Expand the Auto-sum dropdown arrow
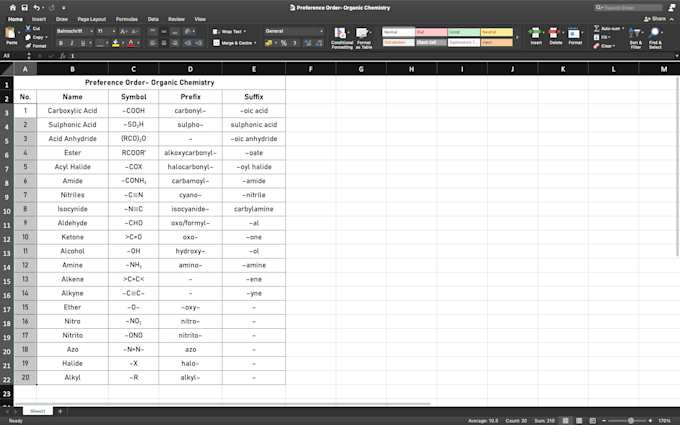The height and width of the screenshot is (425, 680). coord(623,29)
